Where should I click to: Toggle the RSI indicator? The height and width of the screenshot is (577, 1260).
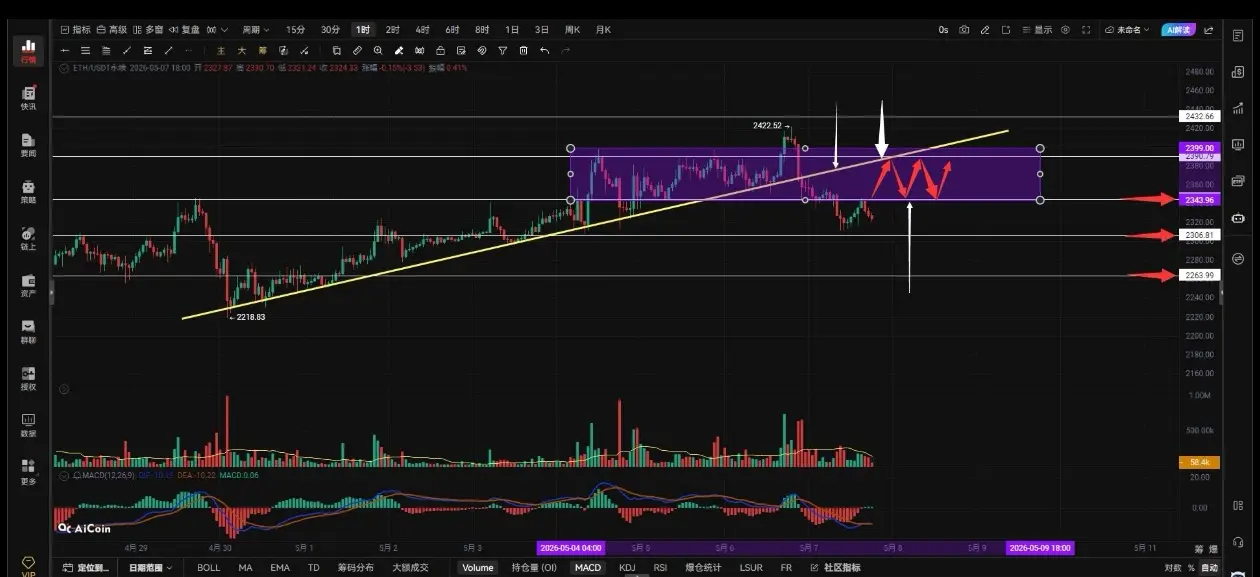click(660, 567)
